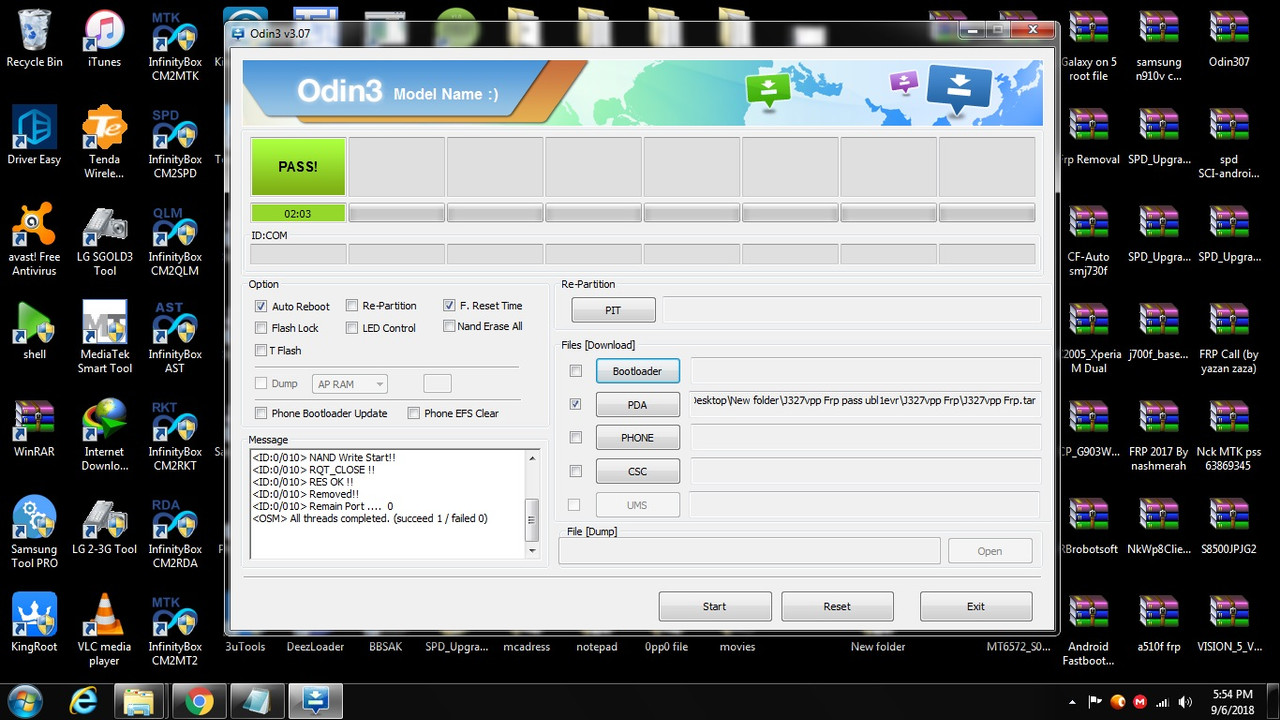
Task: Select the InfinityBox CM2QLM shortcut
Action: pos(175,241)
